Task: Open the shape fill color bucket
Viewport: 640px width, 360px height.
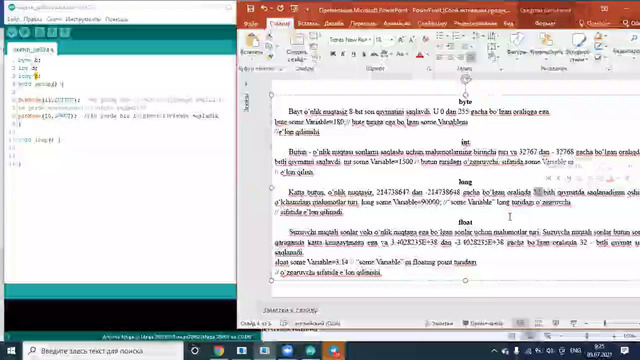Action: click(599, 36)
